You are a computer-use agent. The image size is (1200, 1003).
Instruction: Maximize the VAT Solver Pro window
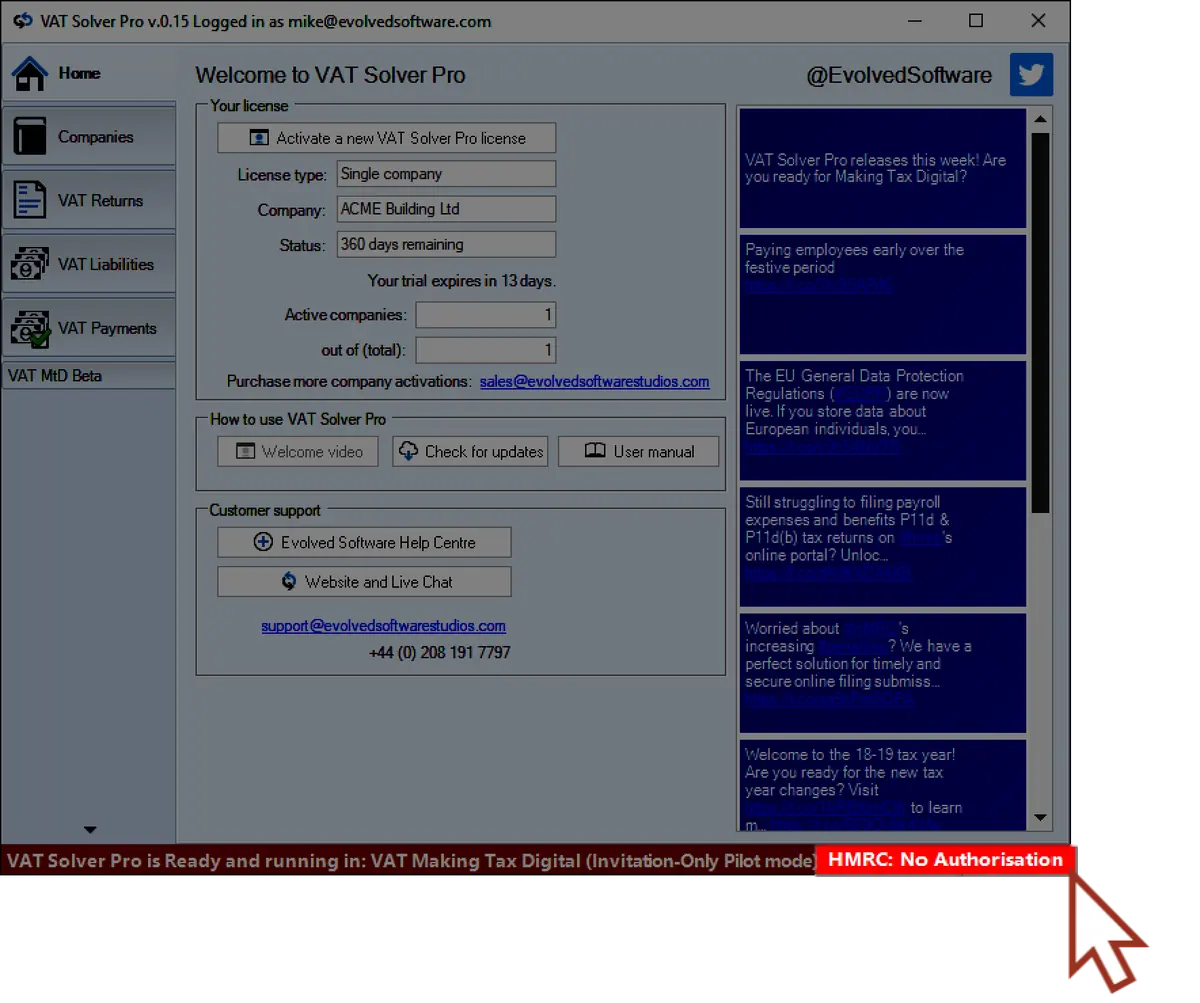coord(976,21)
